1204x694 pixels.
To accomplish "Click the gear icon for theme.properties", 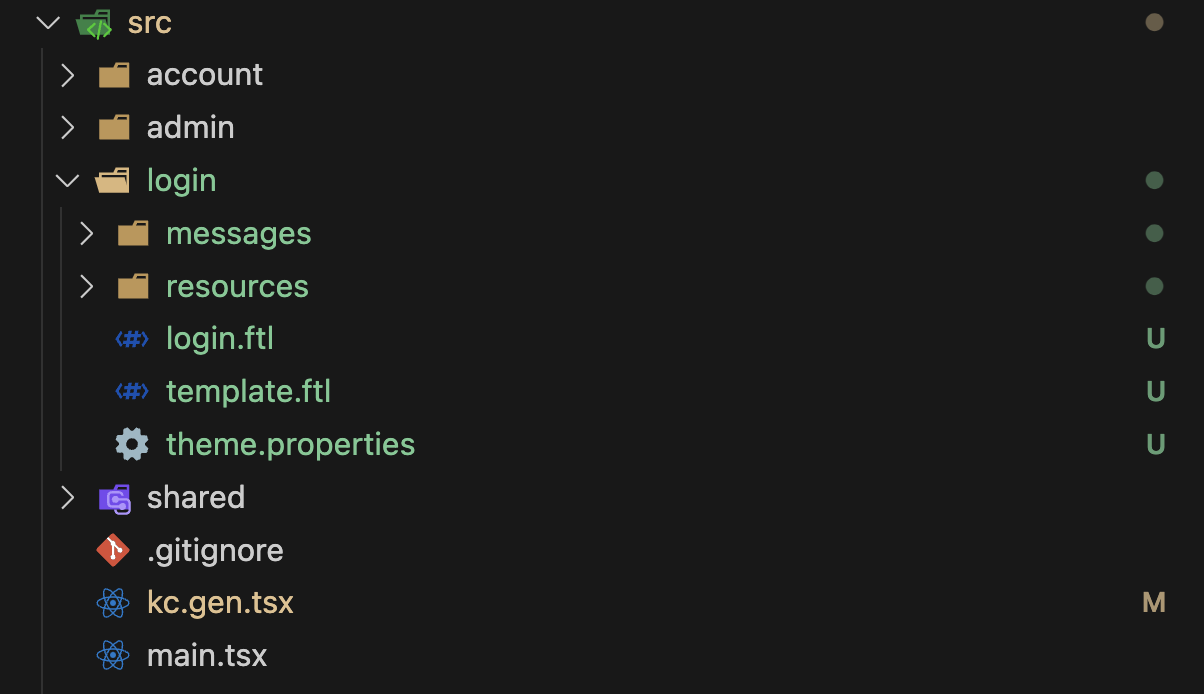I will [x=131, y=443].
